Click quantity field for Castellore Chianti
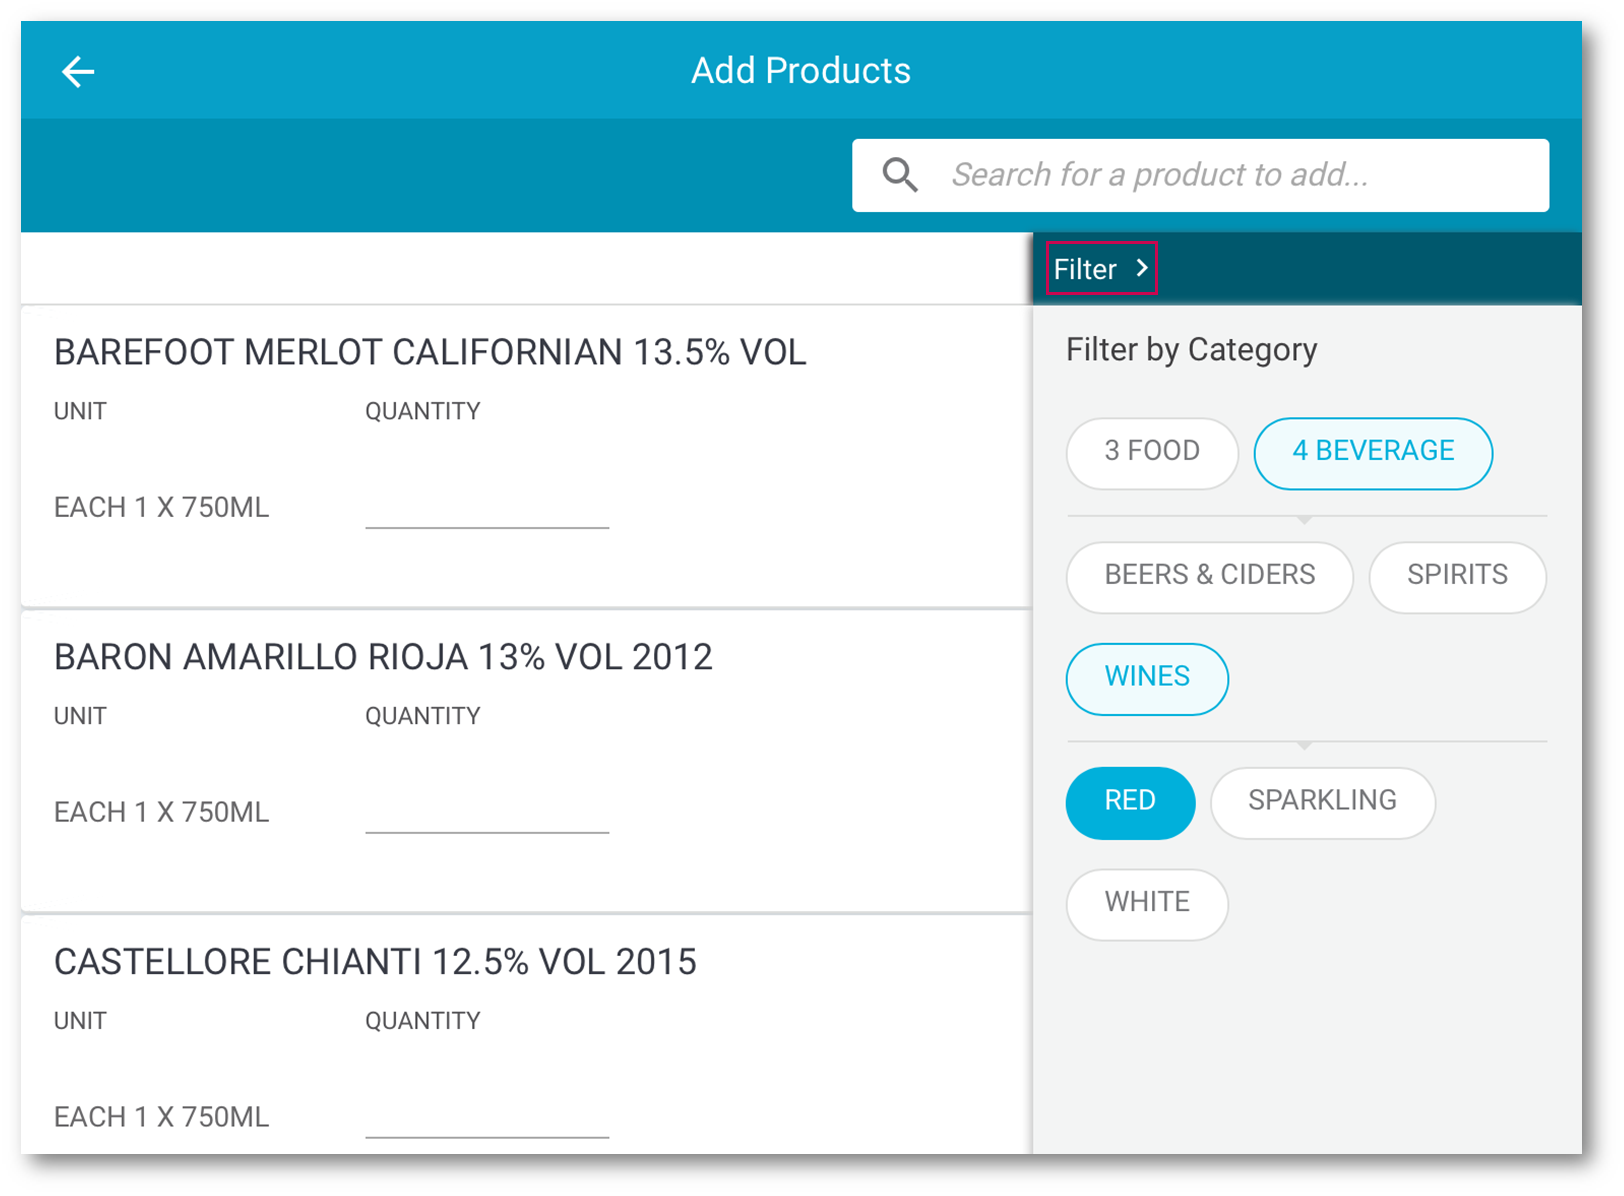Image resolution: width=1624 pixels, height=1196 pixels. click(x=487, y=1117)
